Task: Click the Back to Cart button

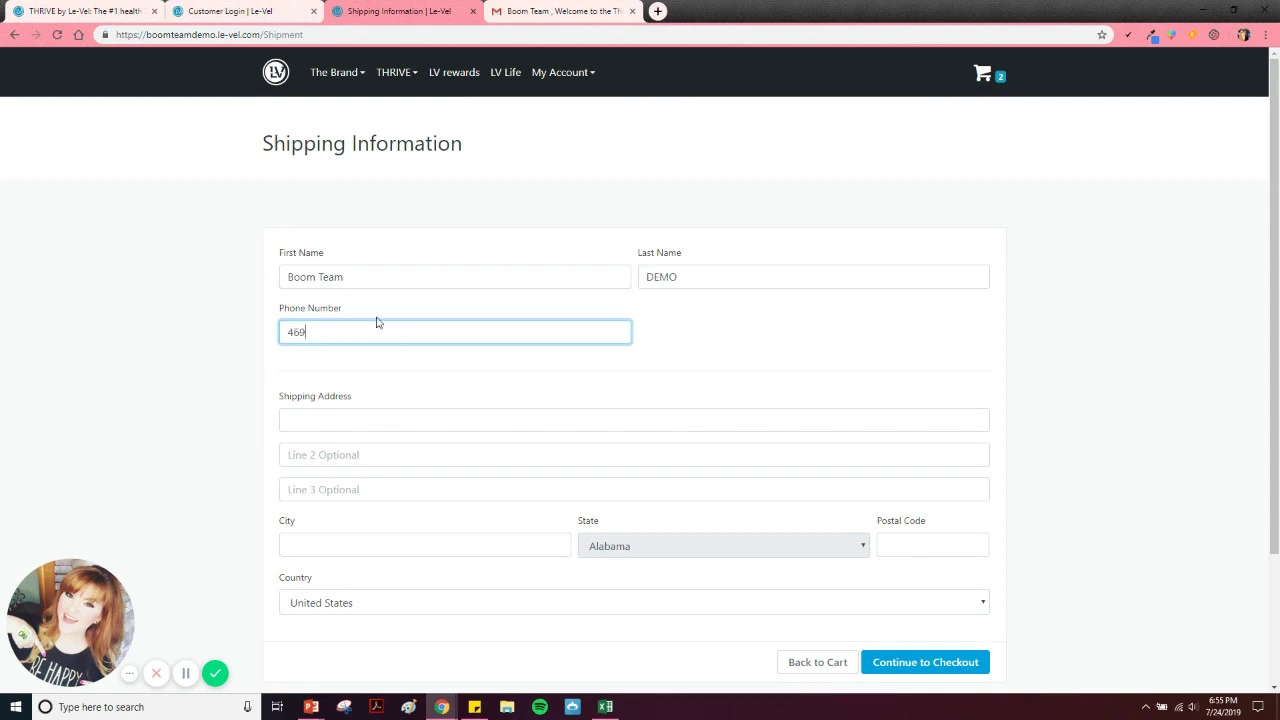Action: pyautogui.click(x=817, y=662)
